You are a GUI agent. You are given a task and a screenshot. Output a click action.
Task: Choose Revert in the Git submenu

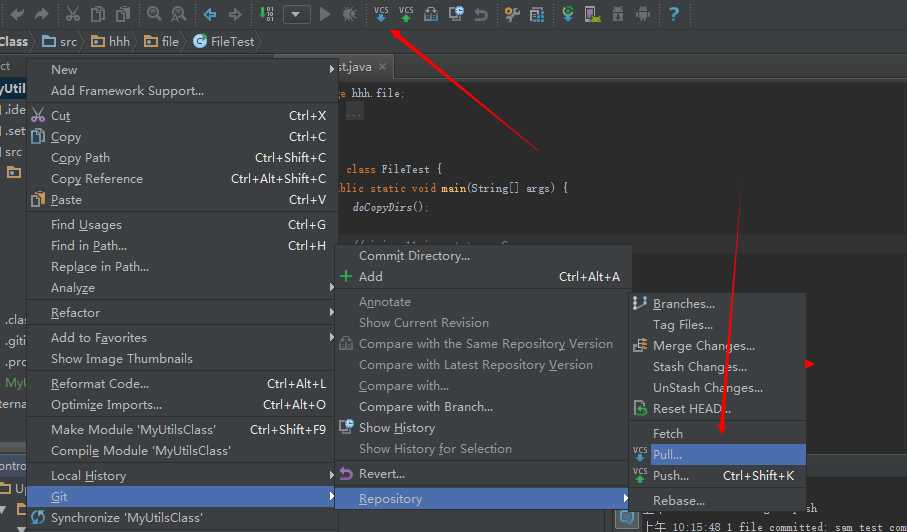tap(484, 474)
